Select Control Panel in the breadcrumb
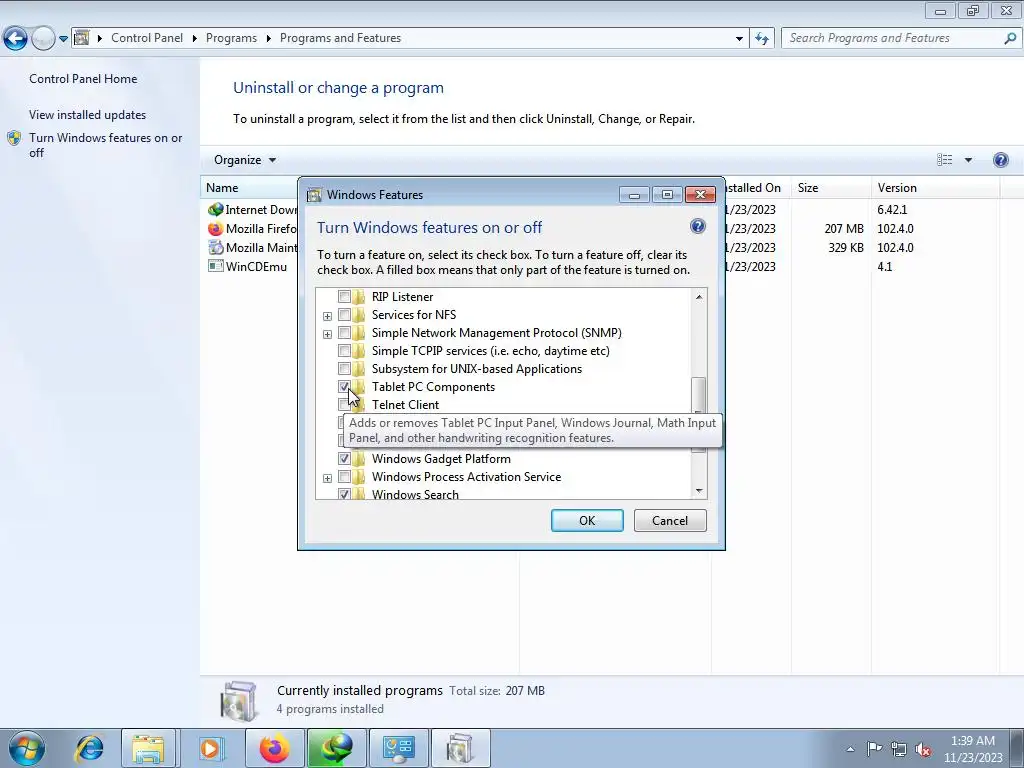 pos(147,38)
